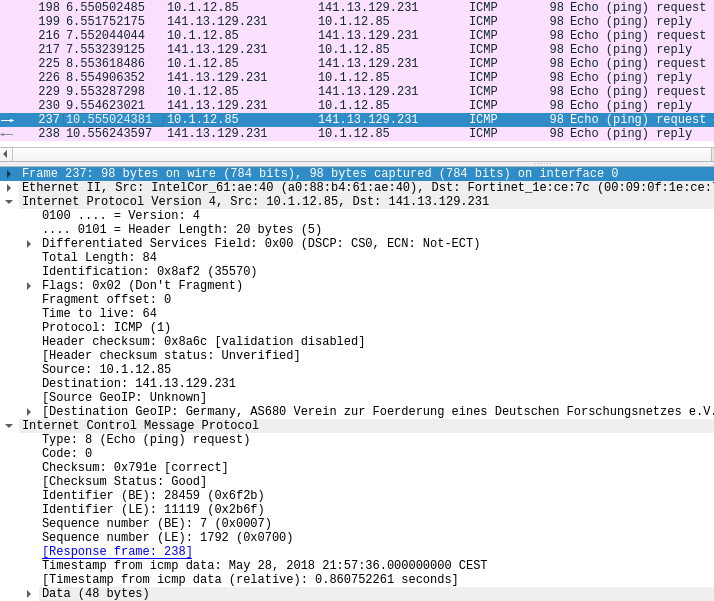This screenshot has height=601, width=714.
Task: Collapse the Internet Control Message Protocol section
Action: [9, 426]
